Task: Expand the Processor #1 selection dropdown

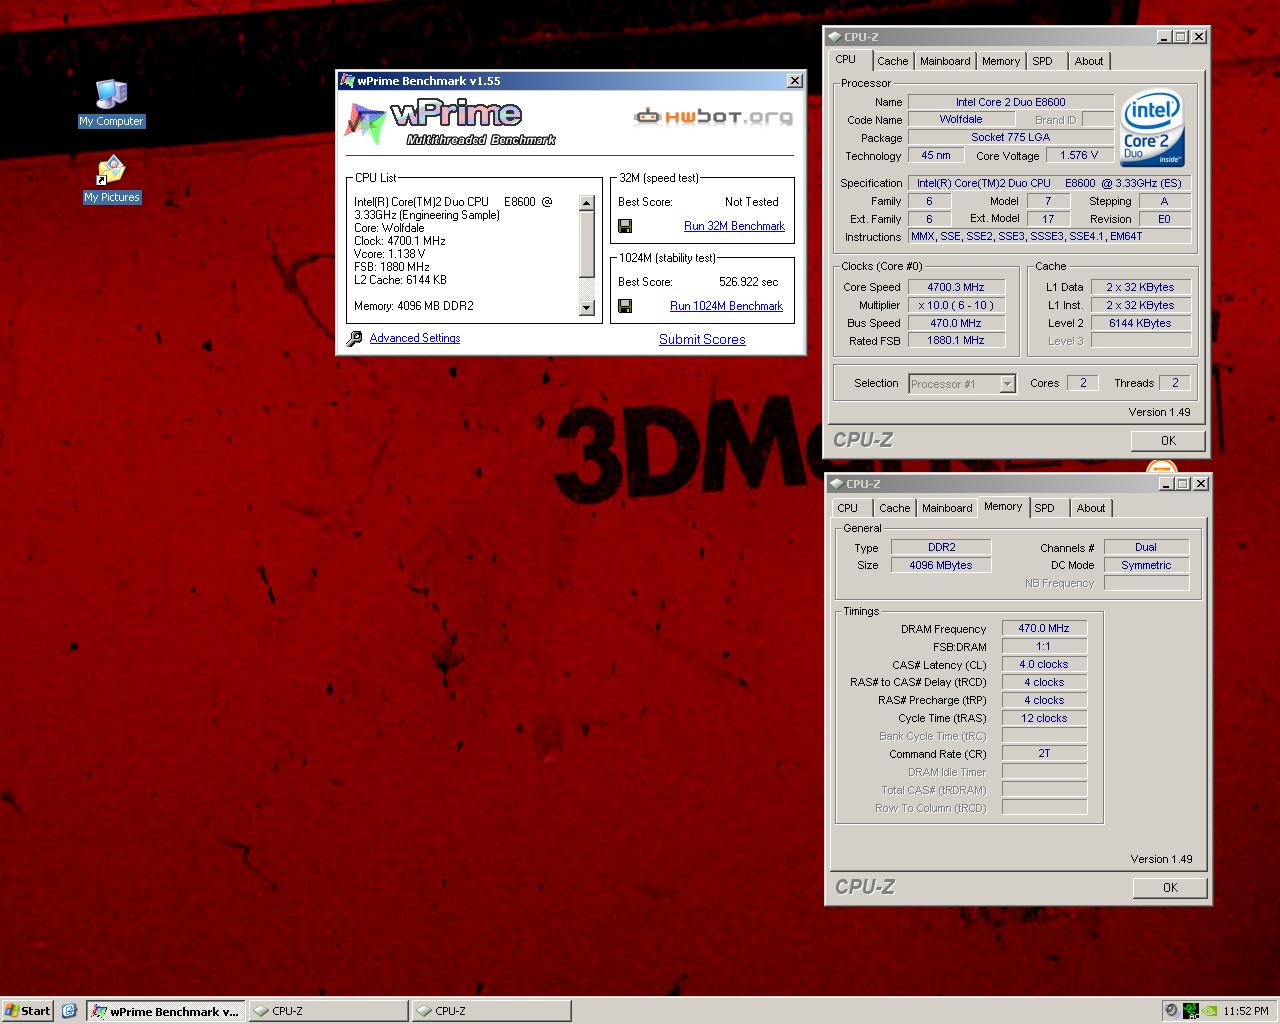Action: pos(1007,384)
